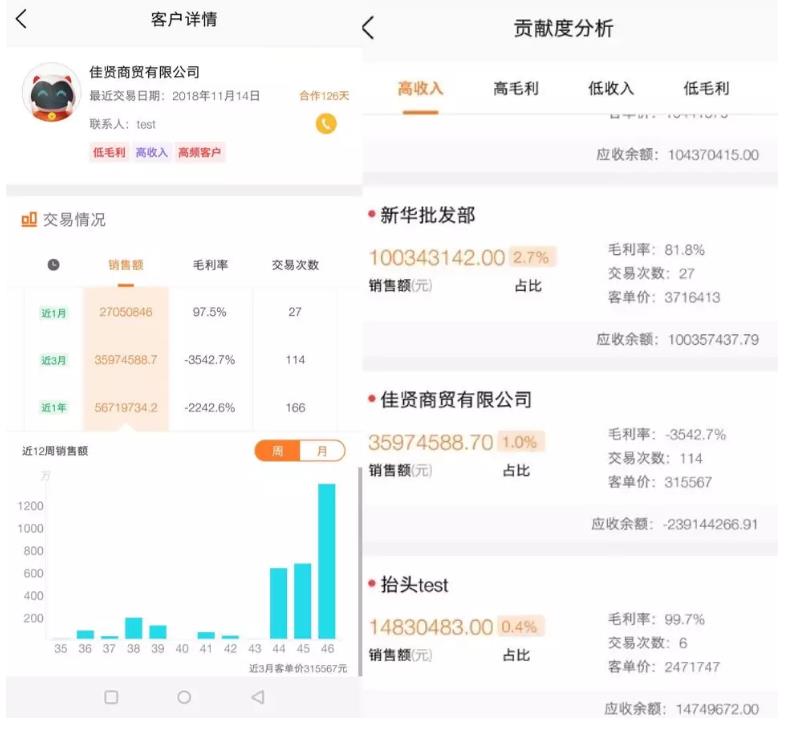The width and height of the screenshot is (790, 734).
Task: Open the 高收入 tab
Action: (x=420, y=89)
